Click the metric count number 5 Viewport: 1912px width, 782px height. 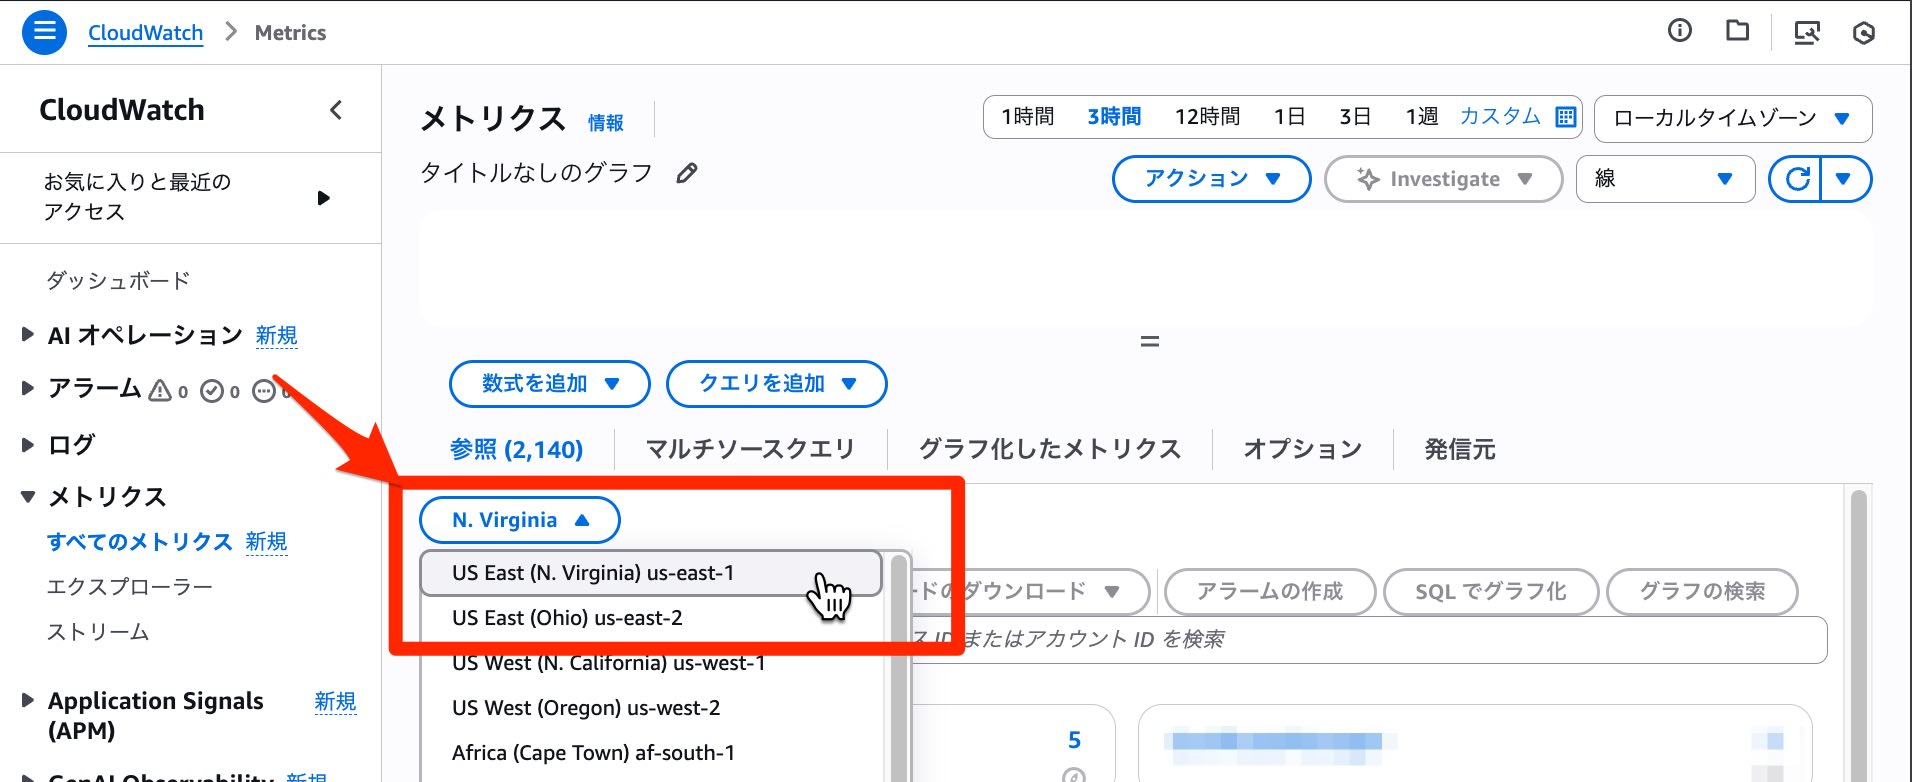1074,740
